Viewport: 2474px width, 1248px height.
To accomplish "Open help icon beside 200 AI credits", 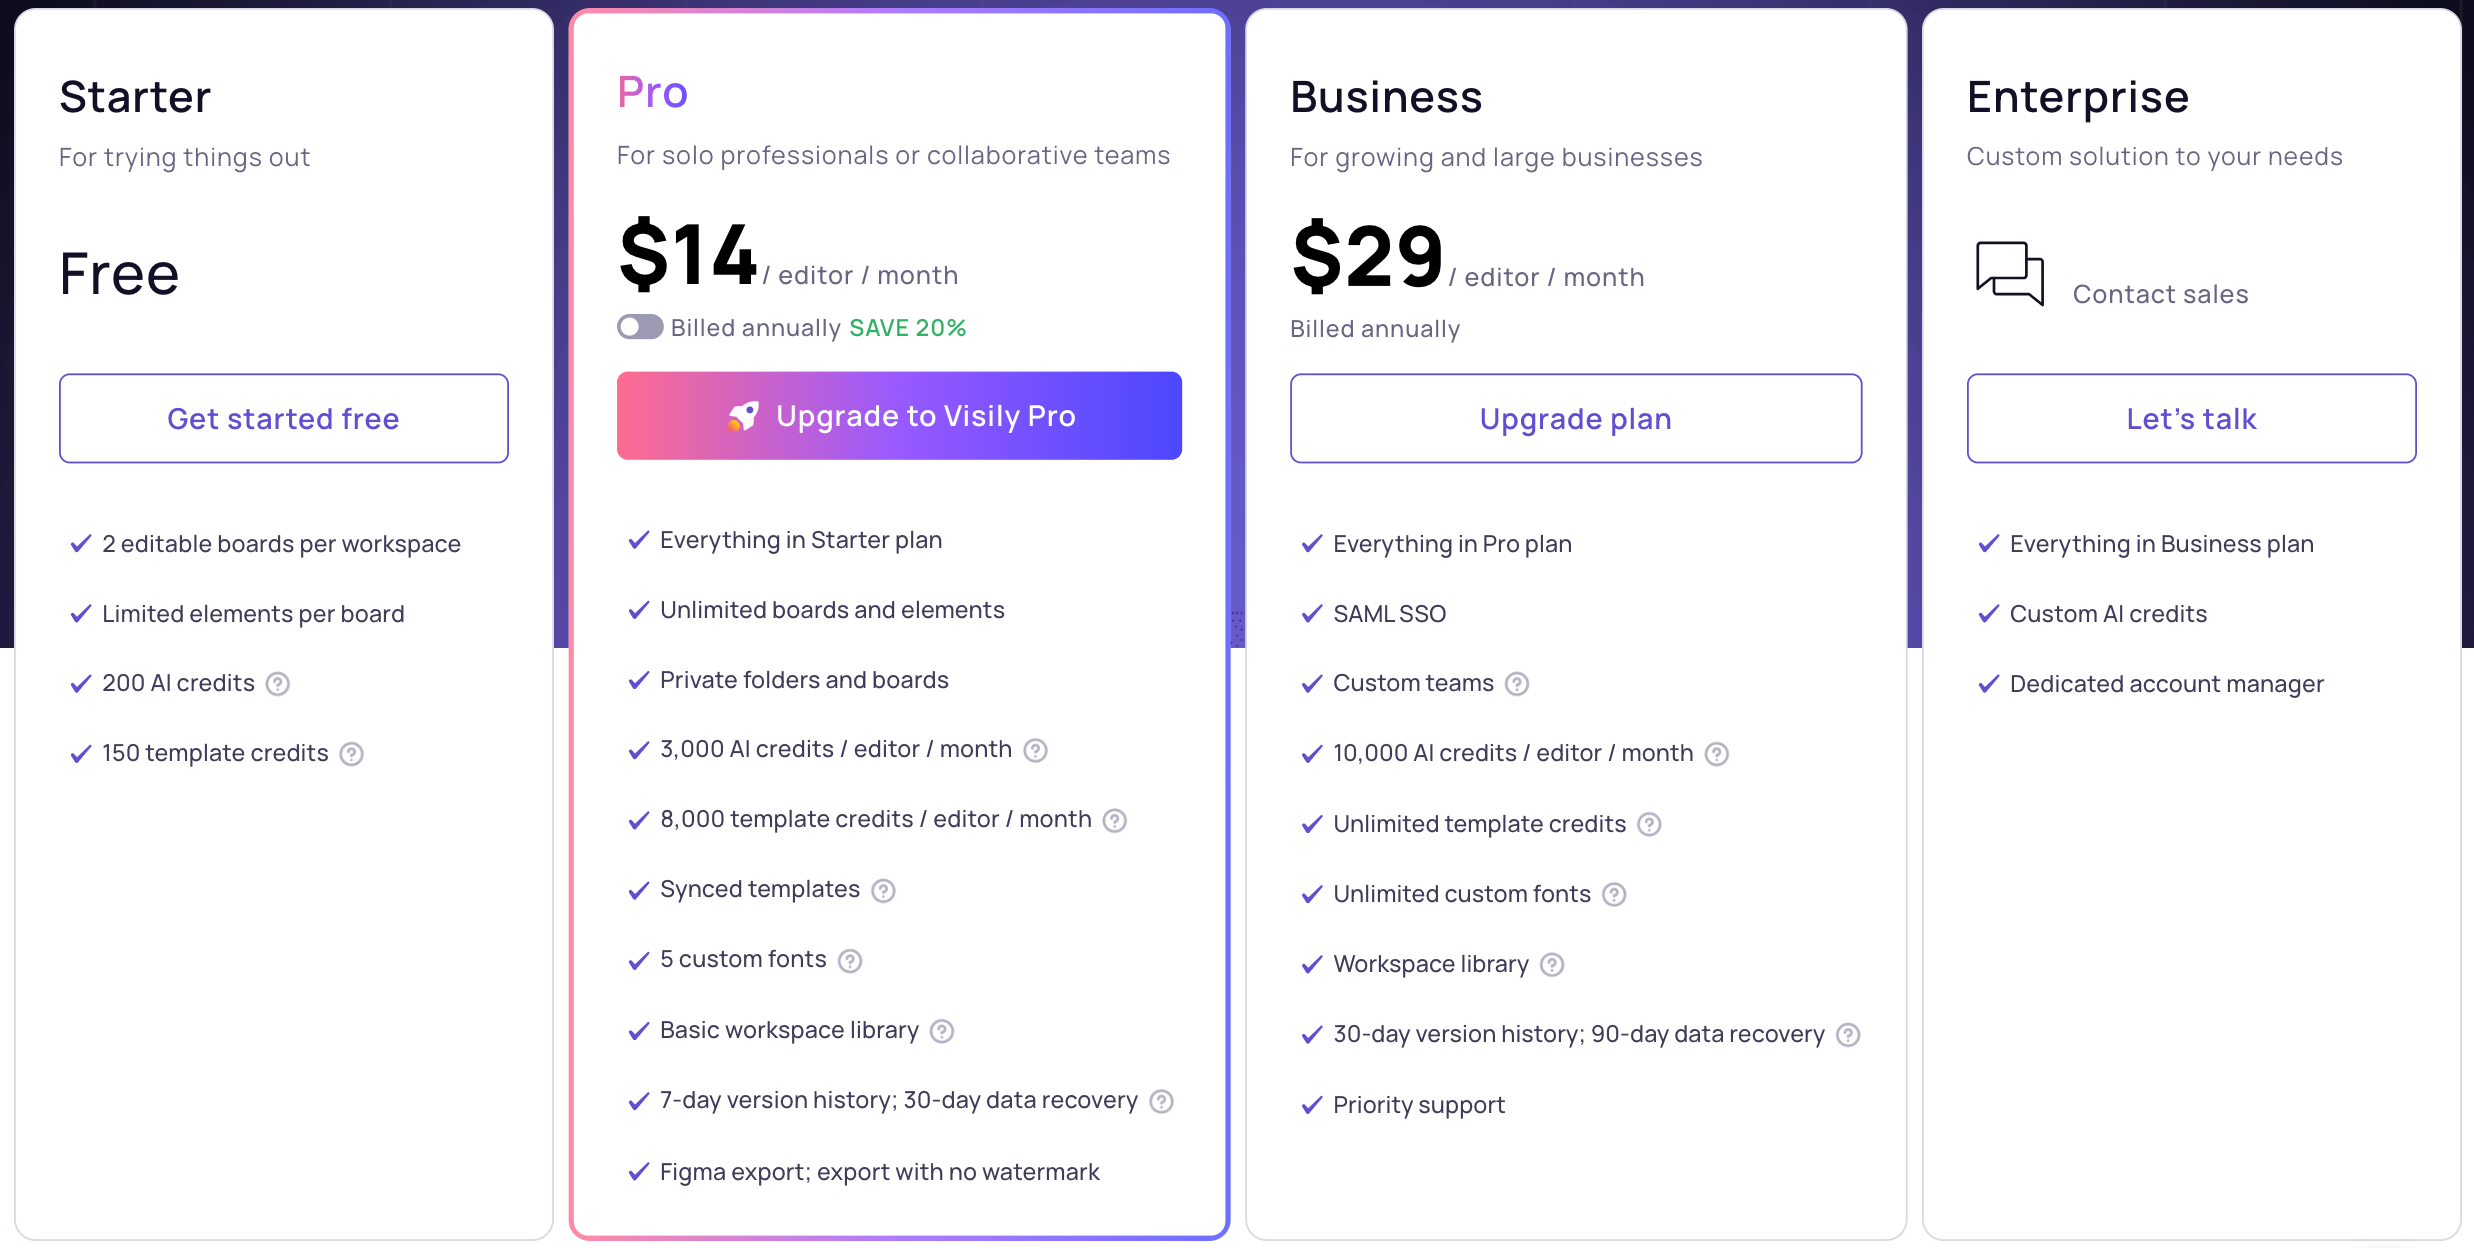I will [278, 684].
